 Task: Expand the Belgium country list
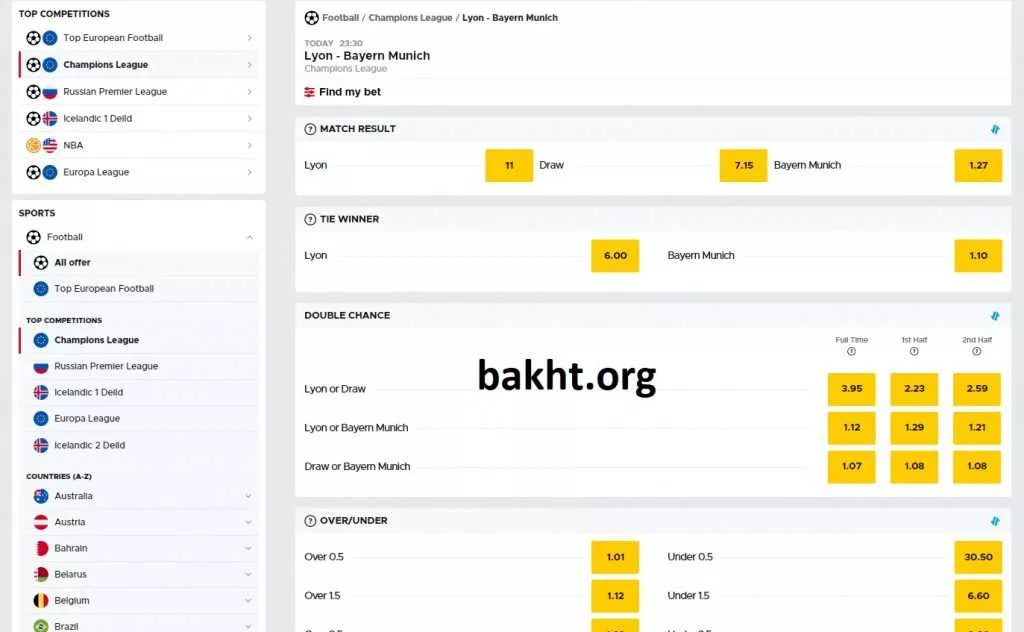click(248, 601)
